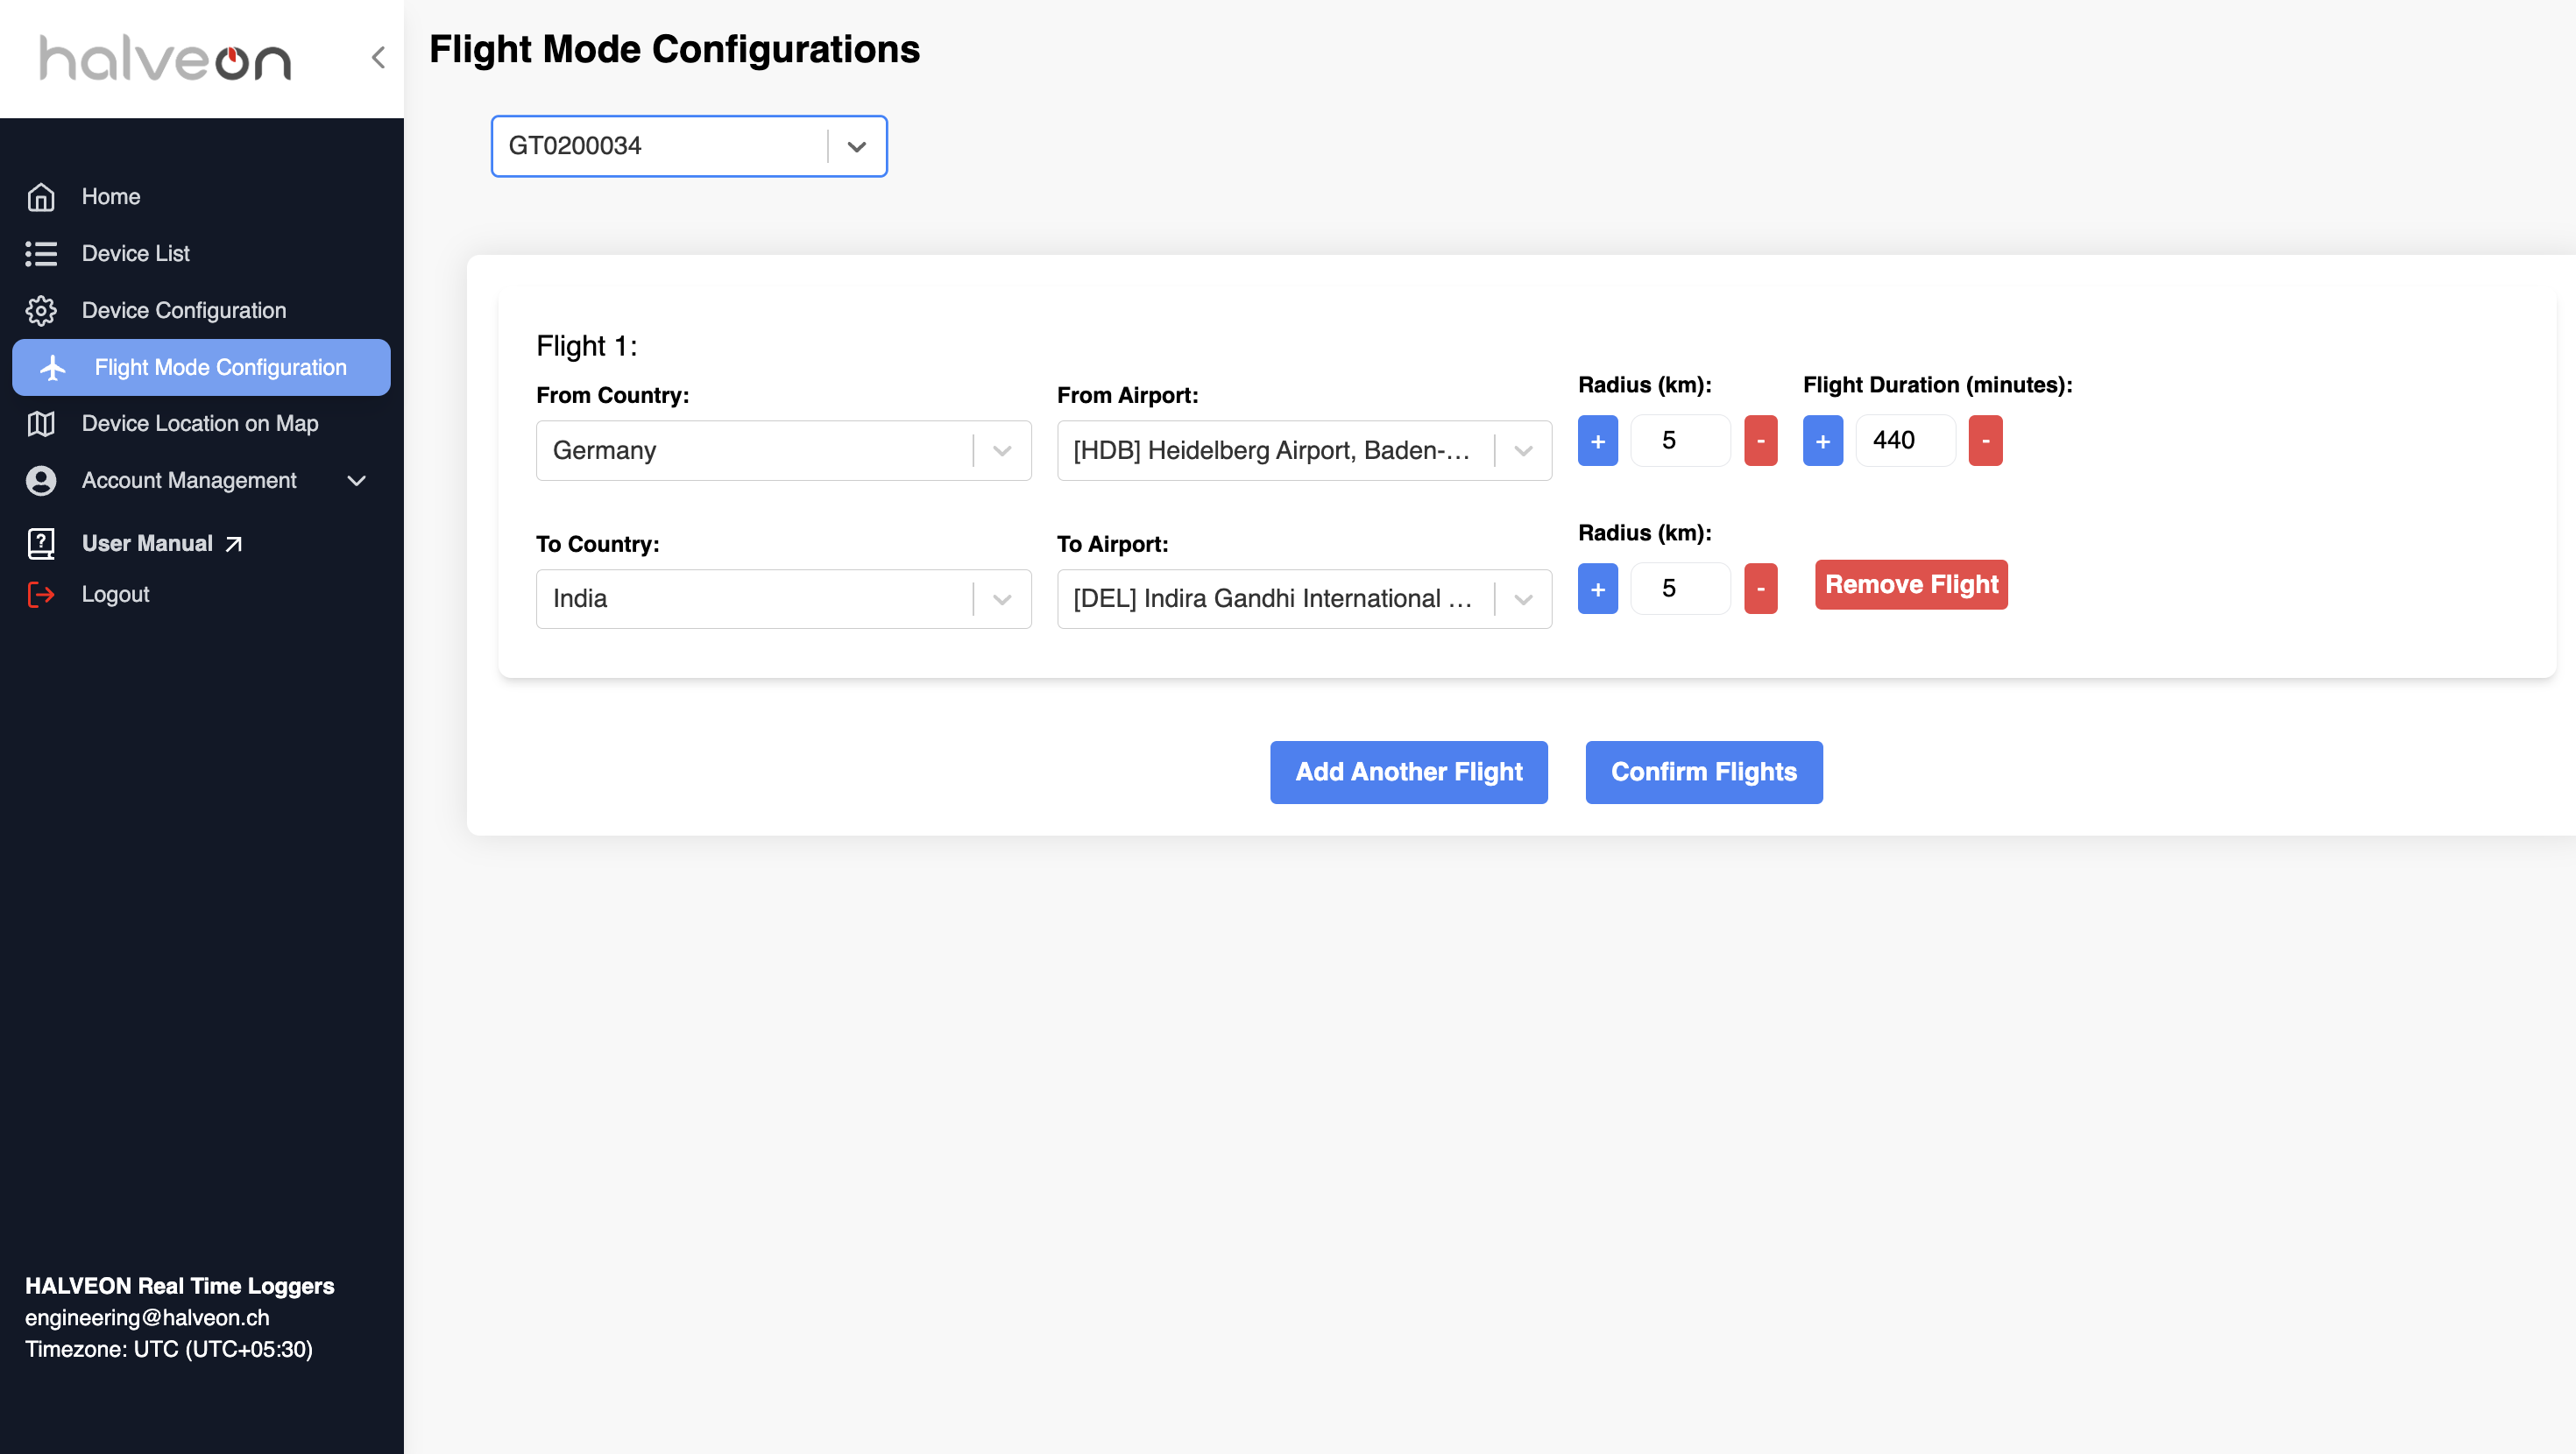This screenshot has height=1454, width=2576.
Task: Click the Account Management user icon
Action: pyautogui.click(x=41, y=481)
